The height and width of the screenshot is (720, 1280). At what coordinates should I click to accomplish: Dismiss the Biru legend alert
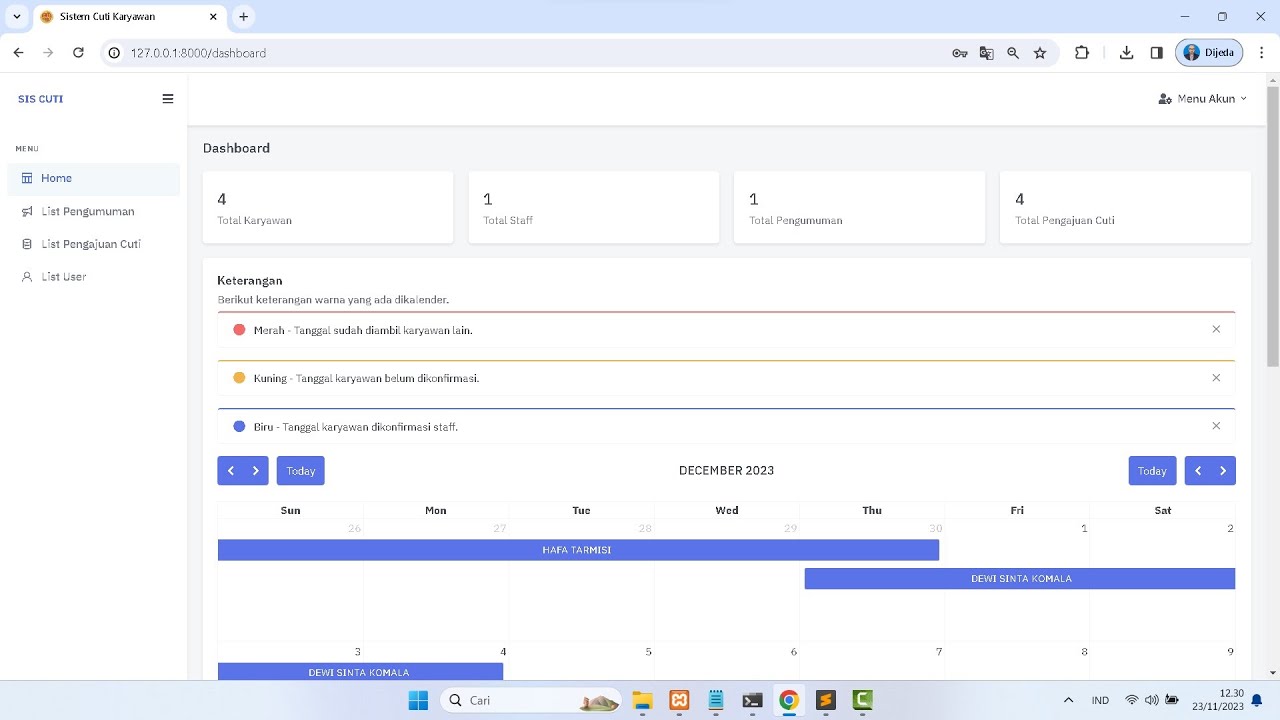[1216, 425]
